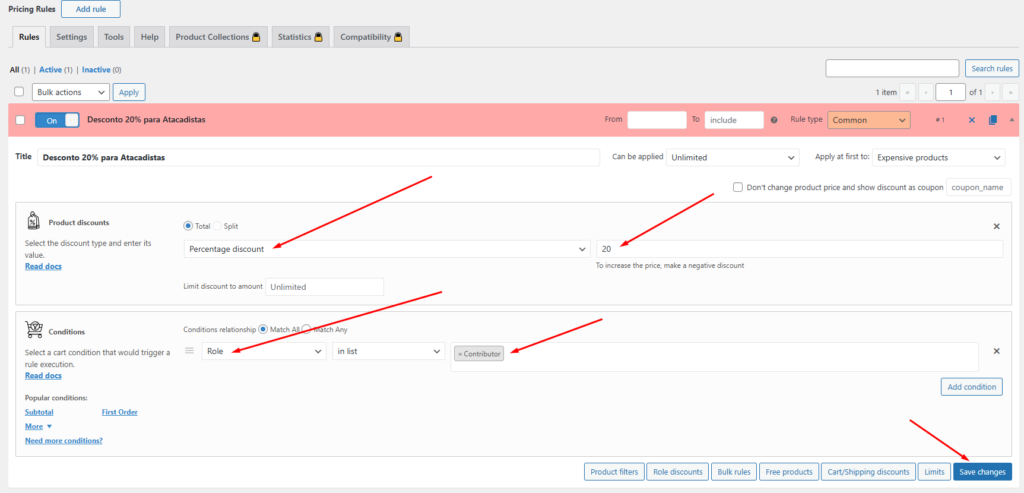The height and width of the screenshot is (493, 1024).
Task: Add the First Order popular condition
Action: pyautogui.click(x=120, y=412)
